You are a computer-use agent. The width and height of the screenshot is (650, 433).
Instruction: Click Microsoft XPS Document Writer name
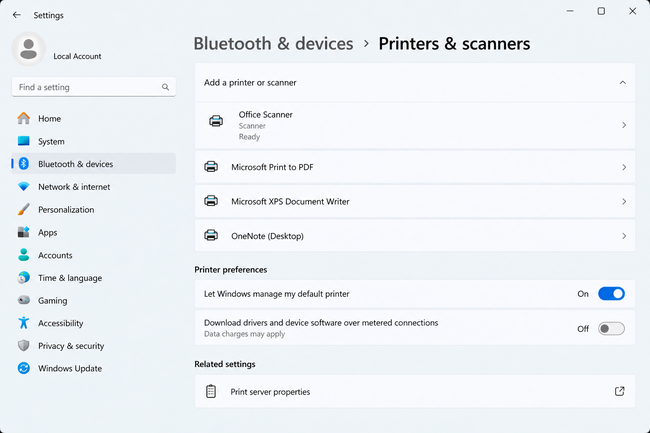(290, 202)
